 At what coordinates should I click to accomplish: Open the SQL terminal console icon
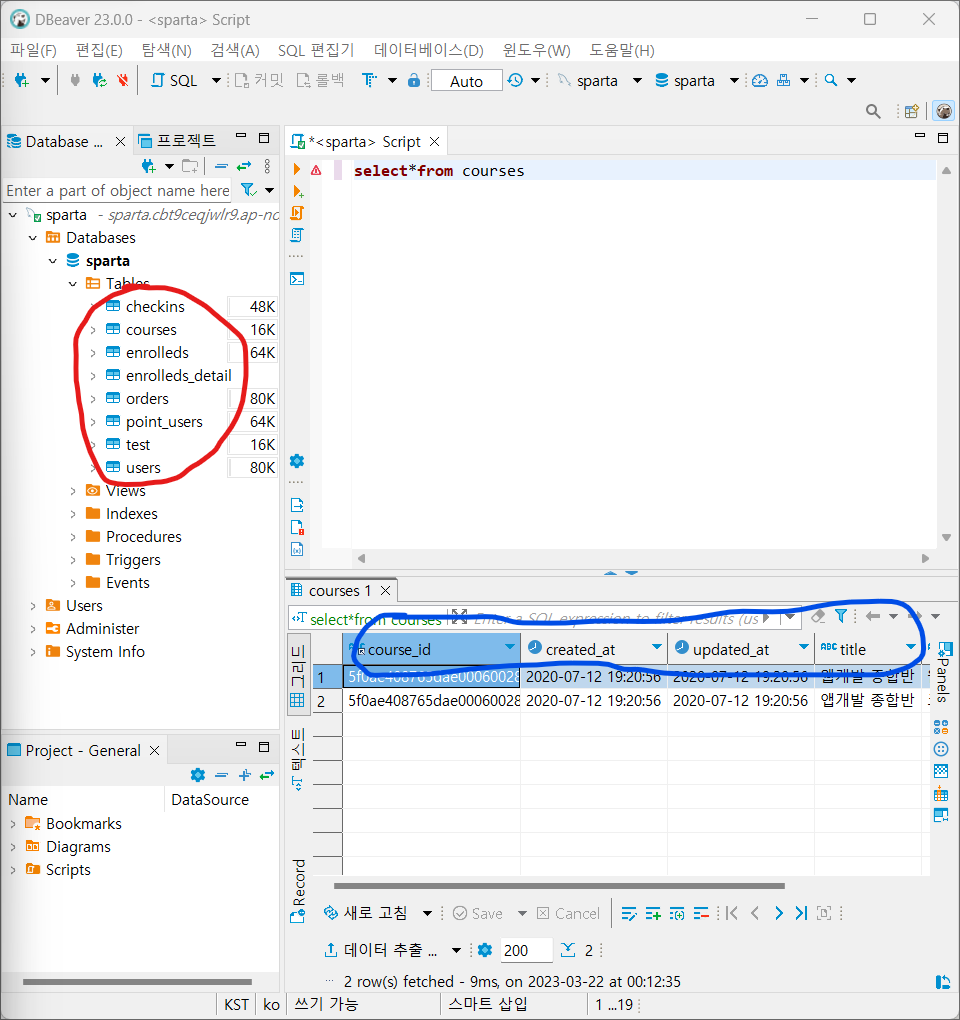coord(297,279)
